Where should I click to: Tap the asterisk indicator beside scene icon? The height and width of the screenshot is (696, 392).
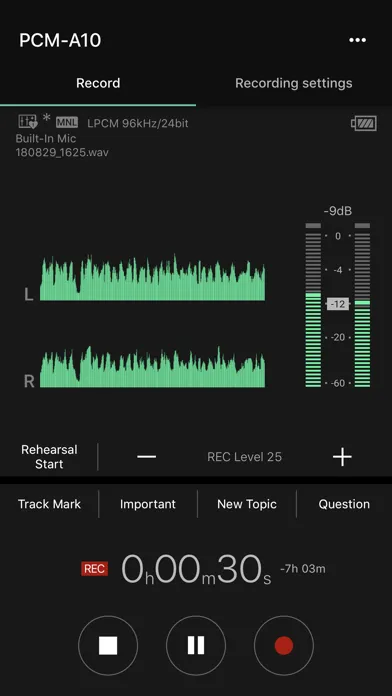coord(47,119)
